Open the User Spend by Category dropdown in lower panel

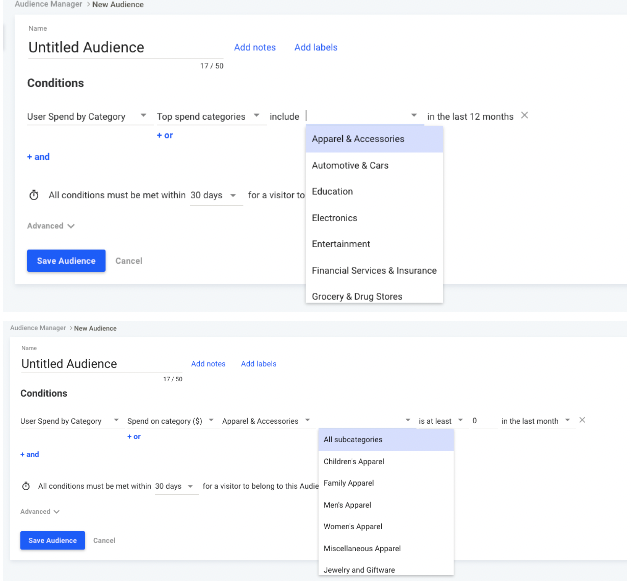[70, 421]
